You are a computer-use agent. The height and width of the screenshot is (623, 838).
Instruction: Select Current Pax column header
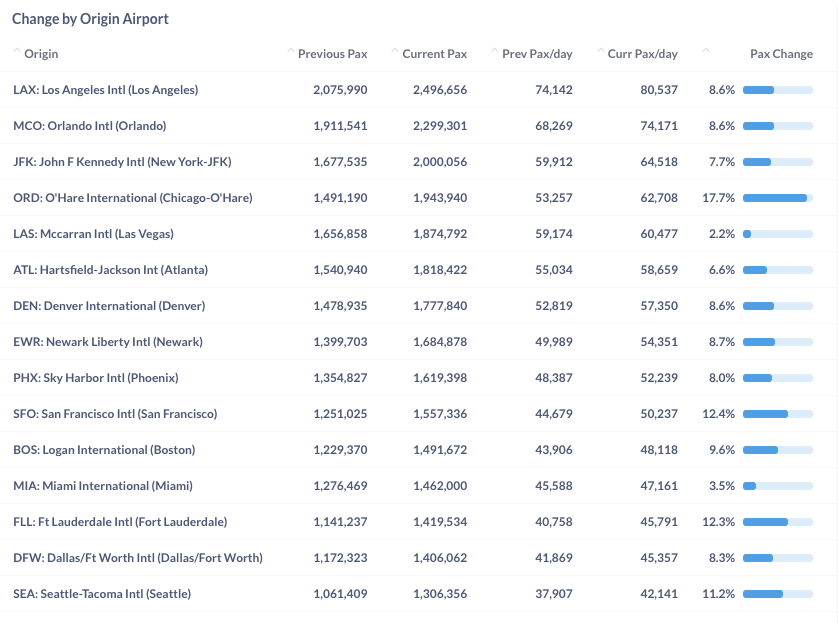(x=434, y=54)
